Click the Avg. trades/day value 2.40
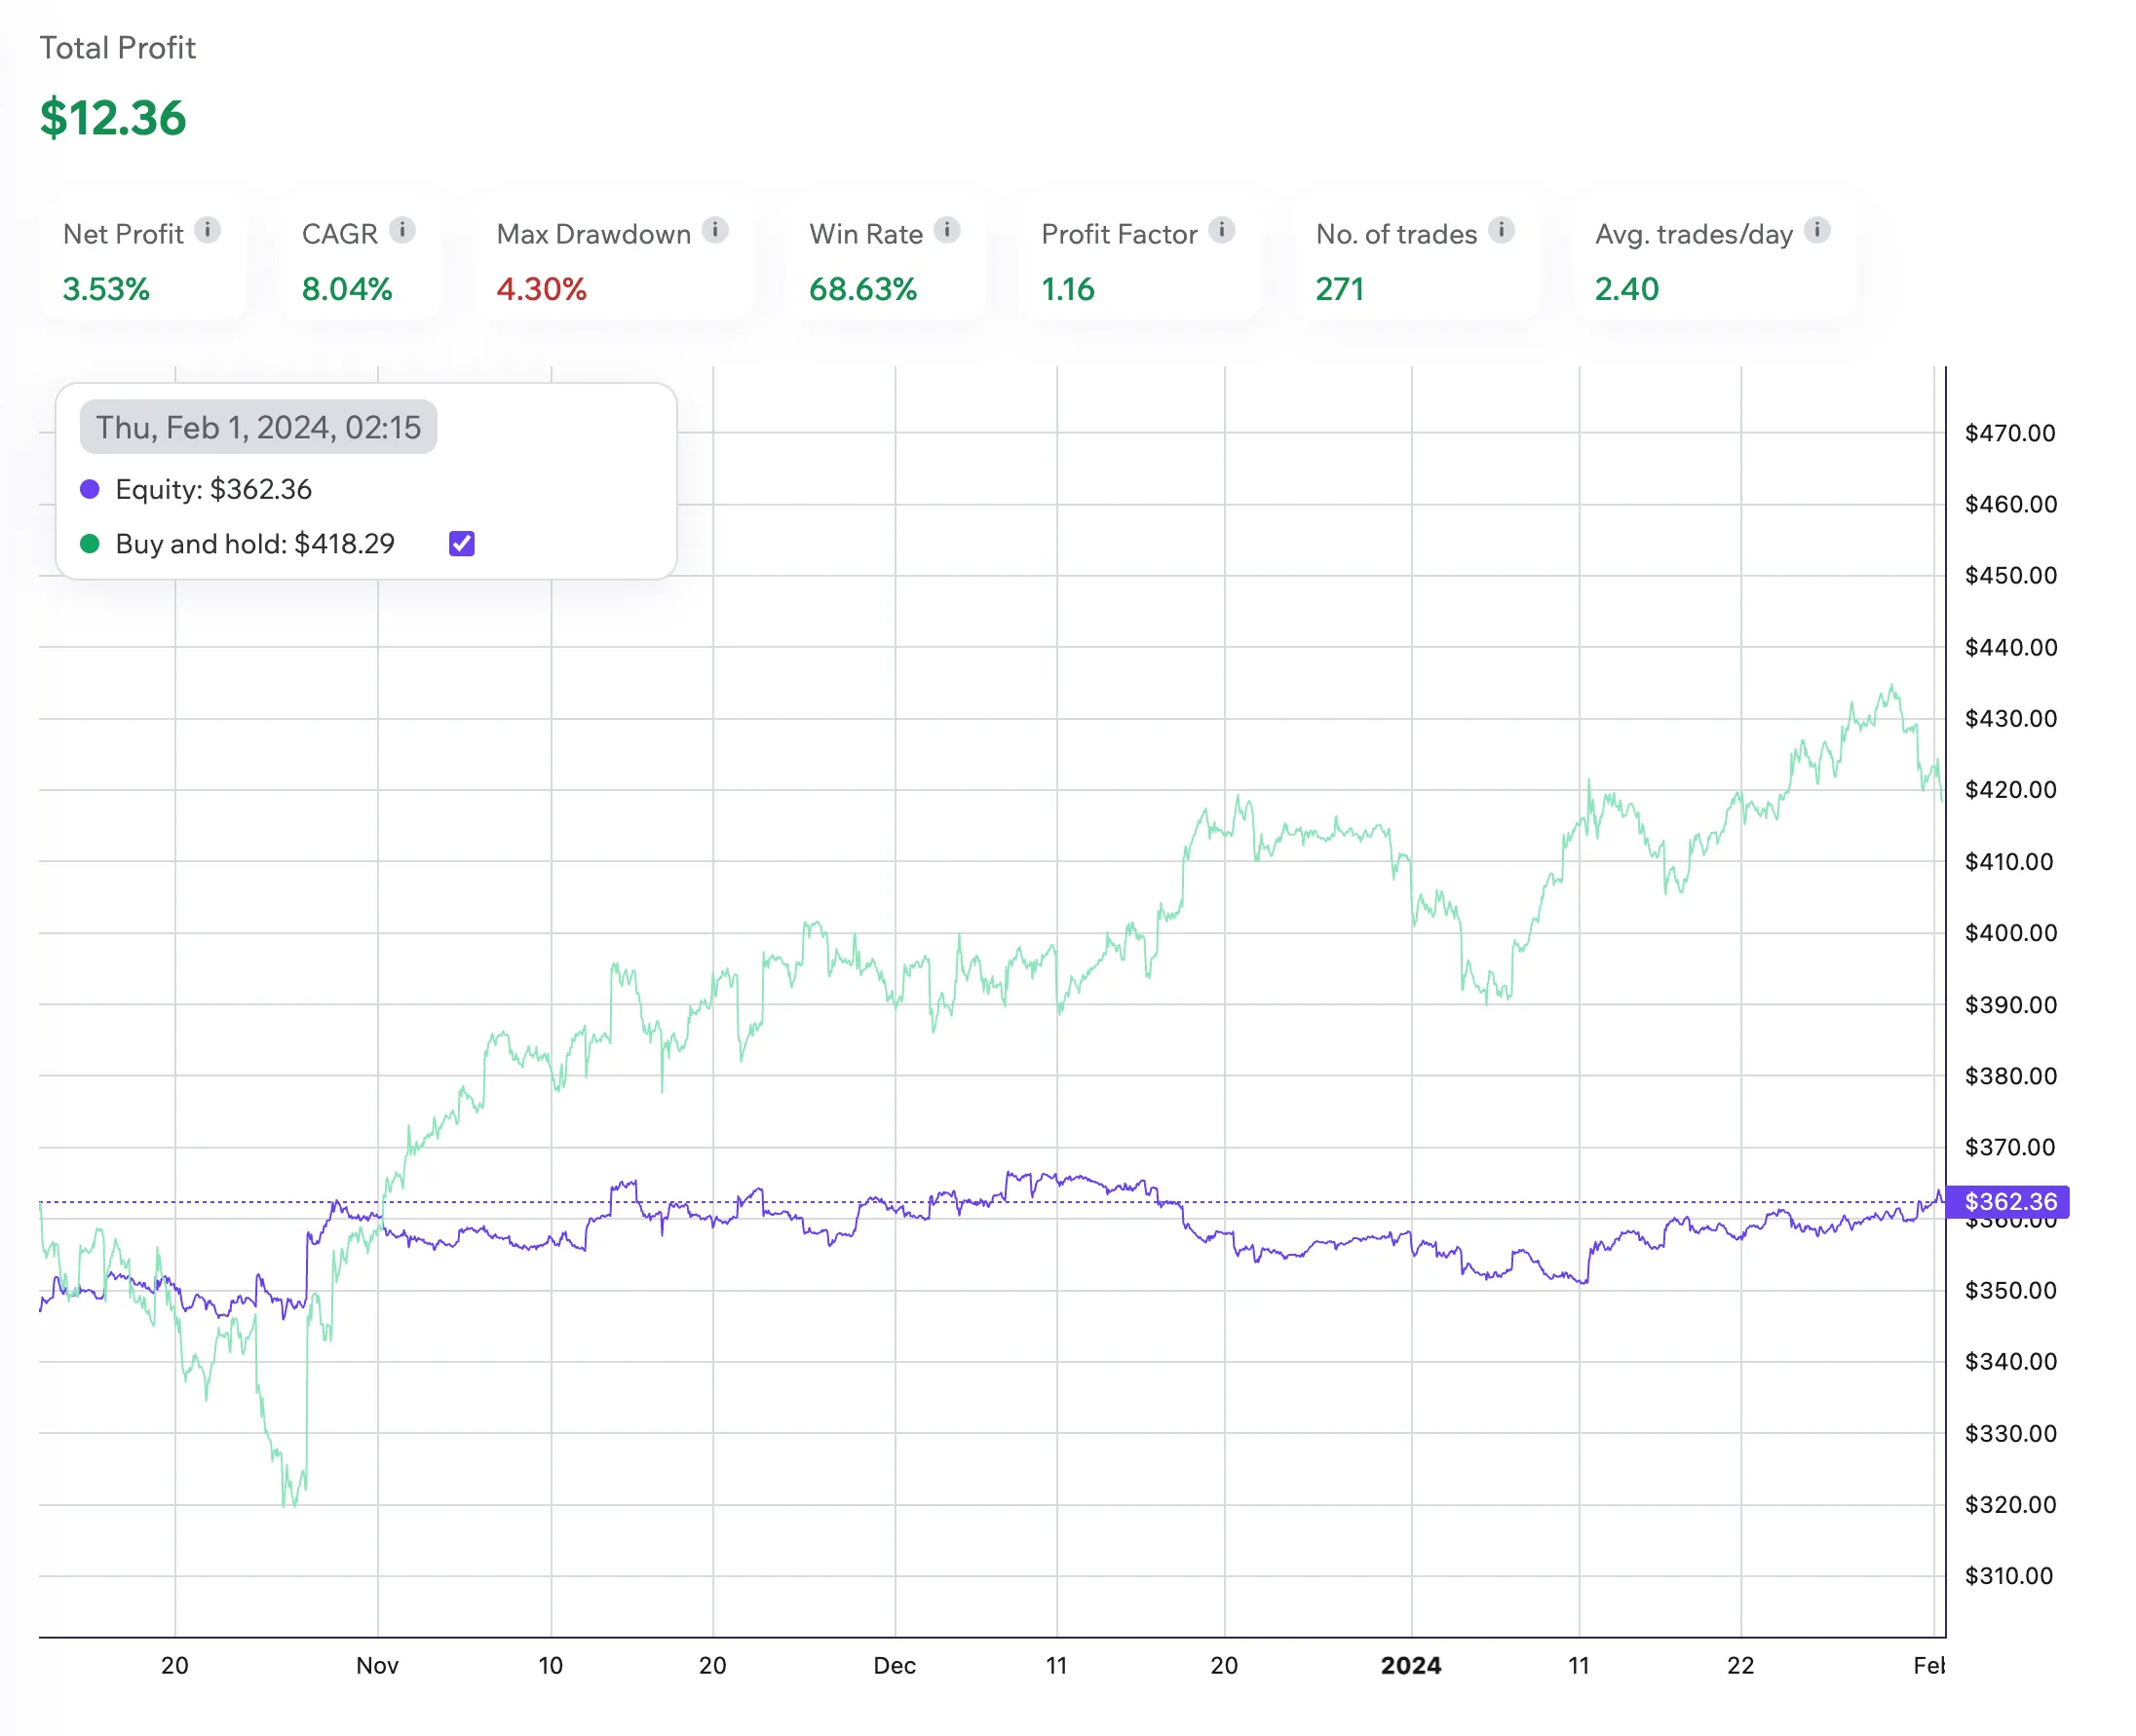2136x1736 pixels. click(1626, 289)
